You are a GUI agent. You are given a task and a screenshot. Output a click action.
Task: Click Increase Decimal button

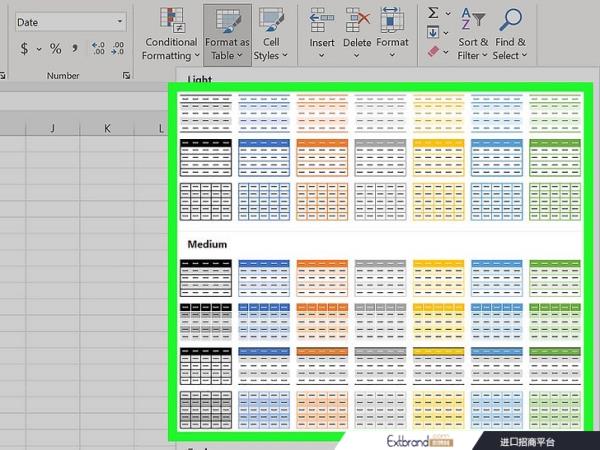click(98, 48)
